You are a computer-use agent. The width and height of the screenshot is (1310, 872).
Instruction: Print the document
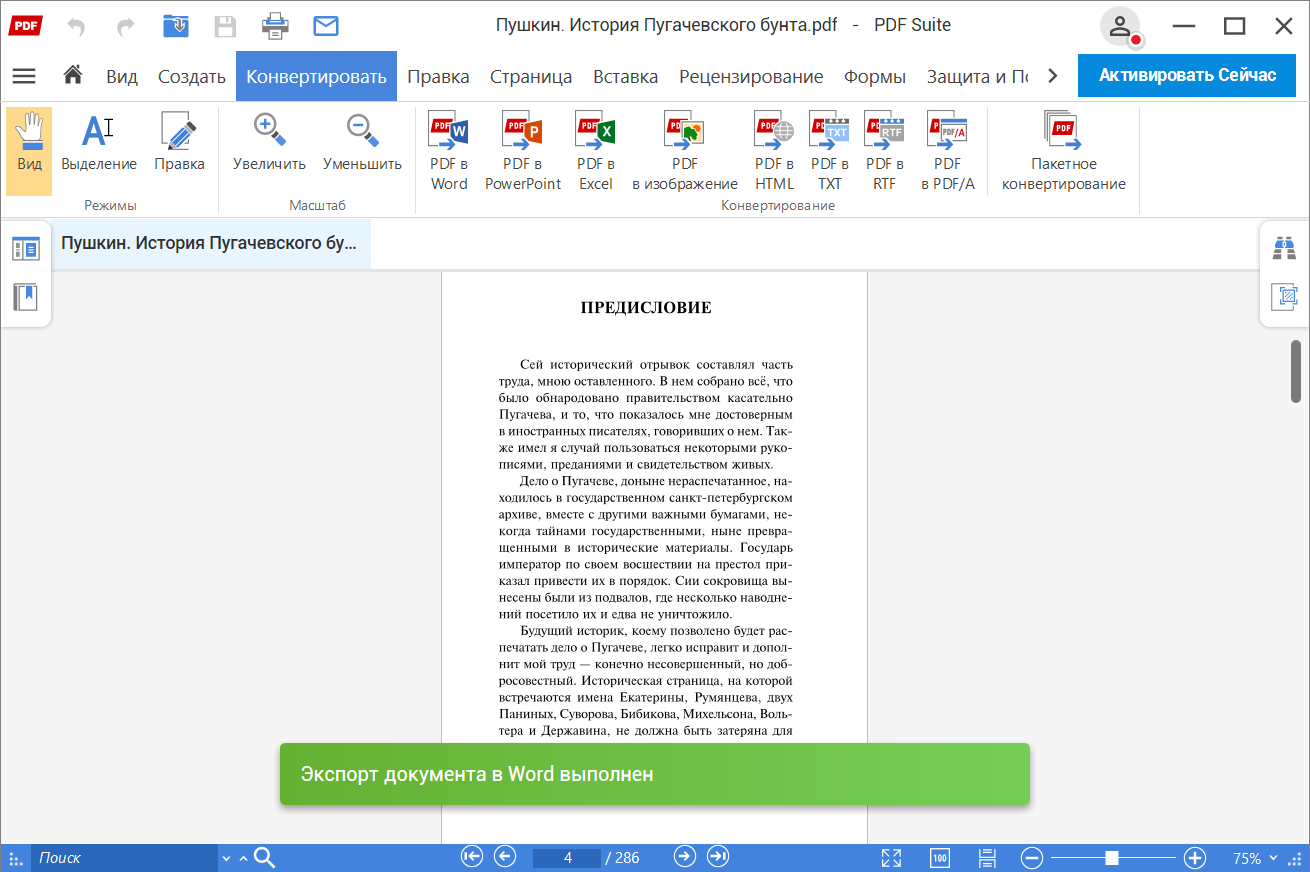pos(276,26)
